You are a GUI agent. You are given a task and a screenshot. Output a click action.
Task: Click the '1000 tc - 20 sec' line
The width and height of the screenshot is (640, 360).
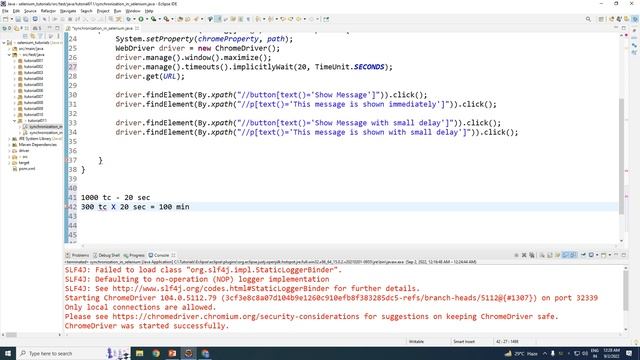pos(116,198)
